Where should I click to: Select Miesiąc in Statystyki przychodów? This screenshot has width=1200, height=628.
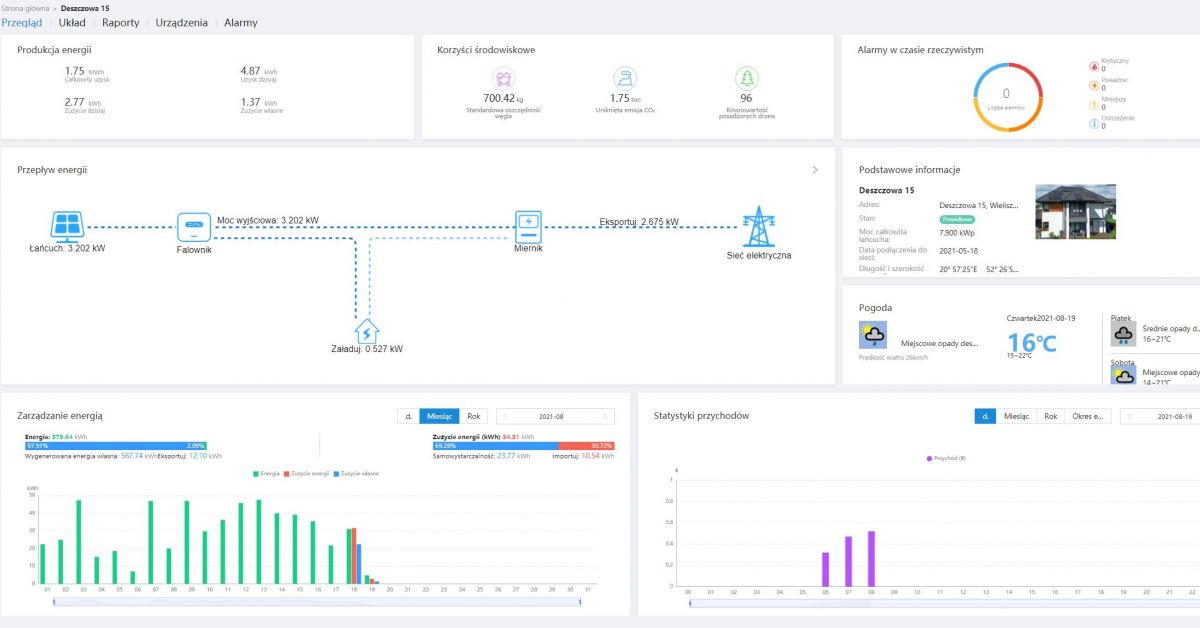coord(1016,416)
